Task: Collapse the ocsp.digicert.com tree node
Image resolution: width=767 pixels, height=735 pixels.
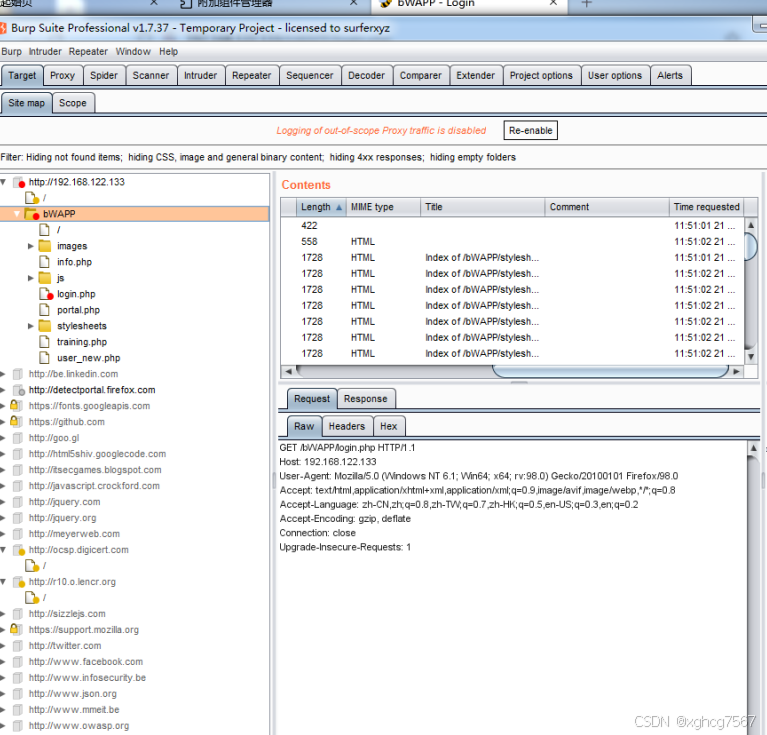Action: (x=3, y=550)
